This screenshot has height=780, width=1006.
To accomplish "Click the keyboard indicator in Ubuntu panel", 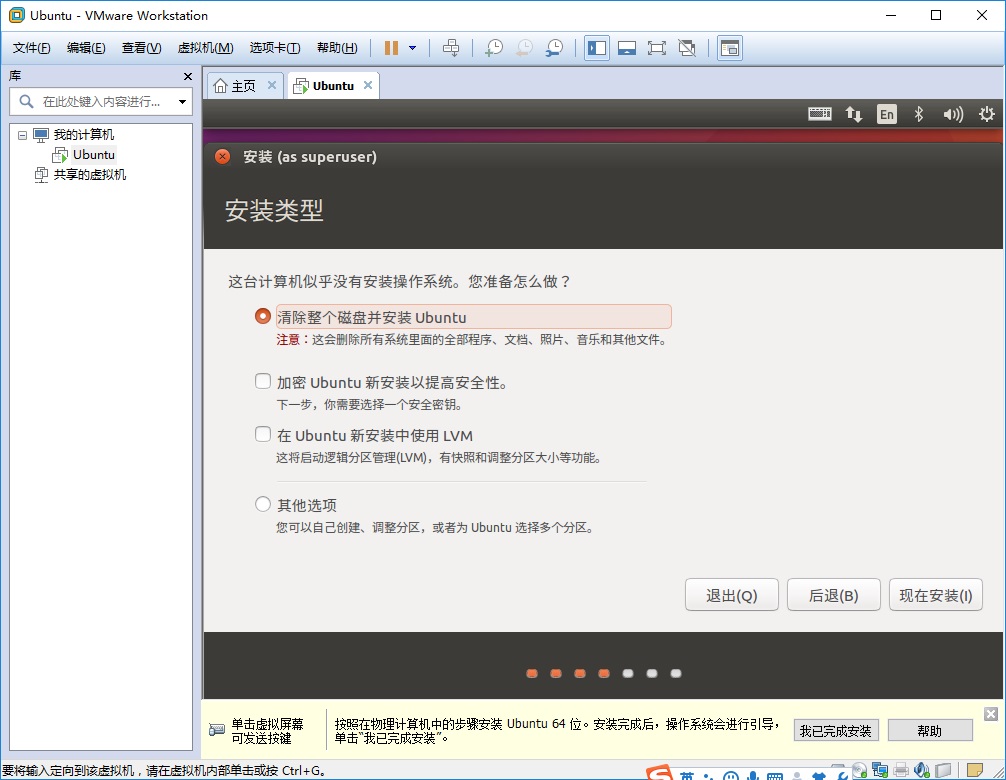I will pos(819,114).
